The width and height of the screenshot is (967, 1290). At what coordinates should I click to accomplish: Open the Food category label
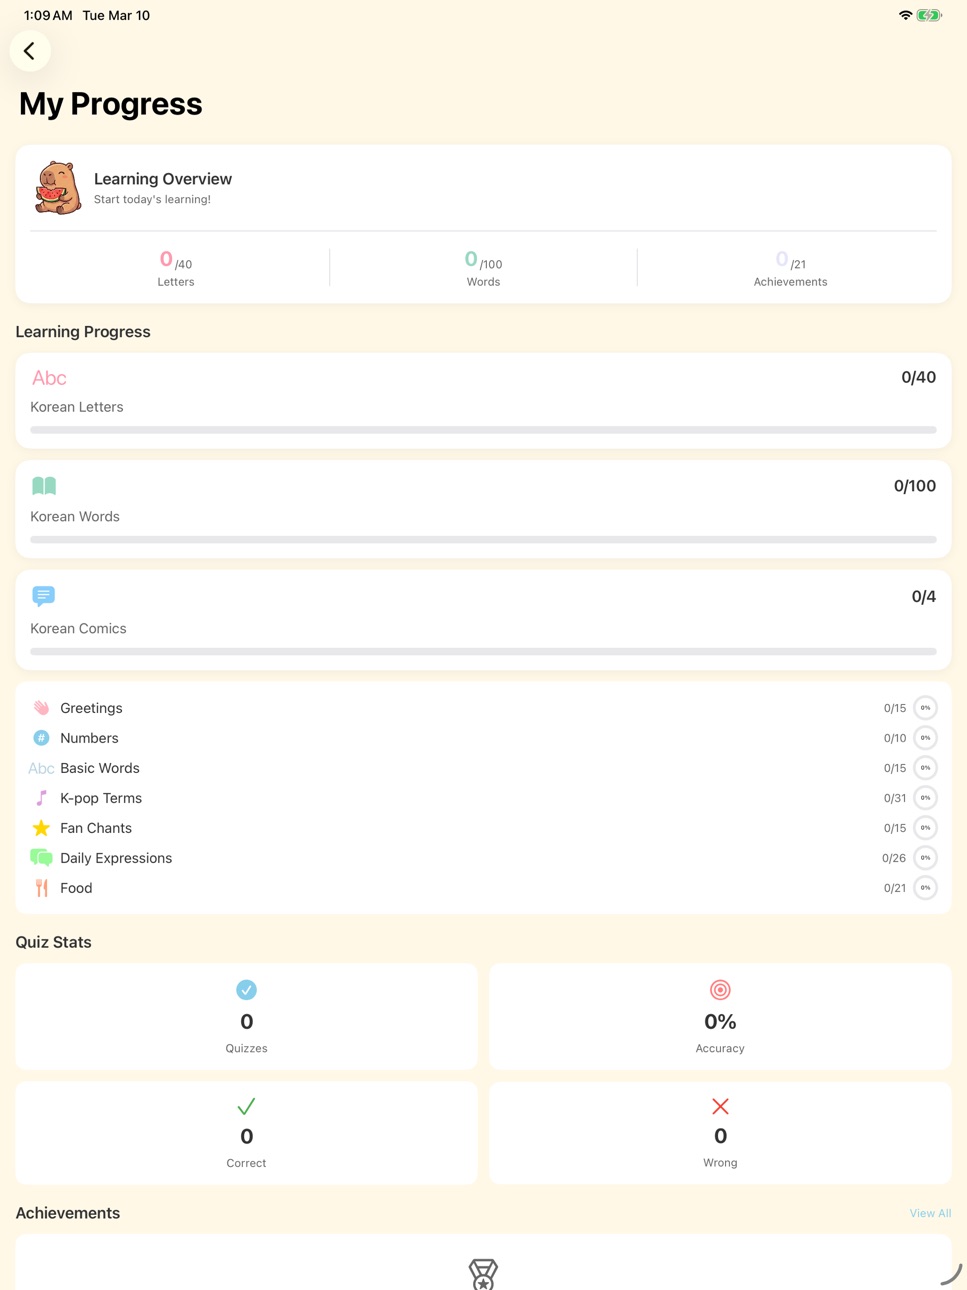pos(76,888)
